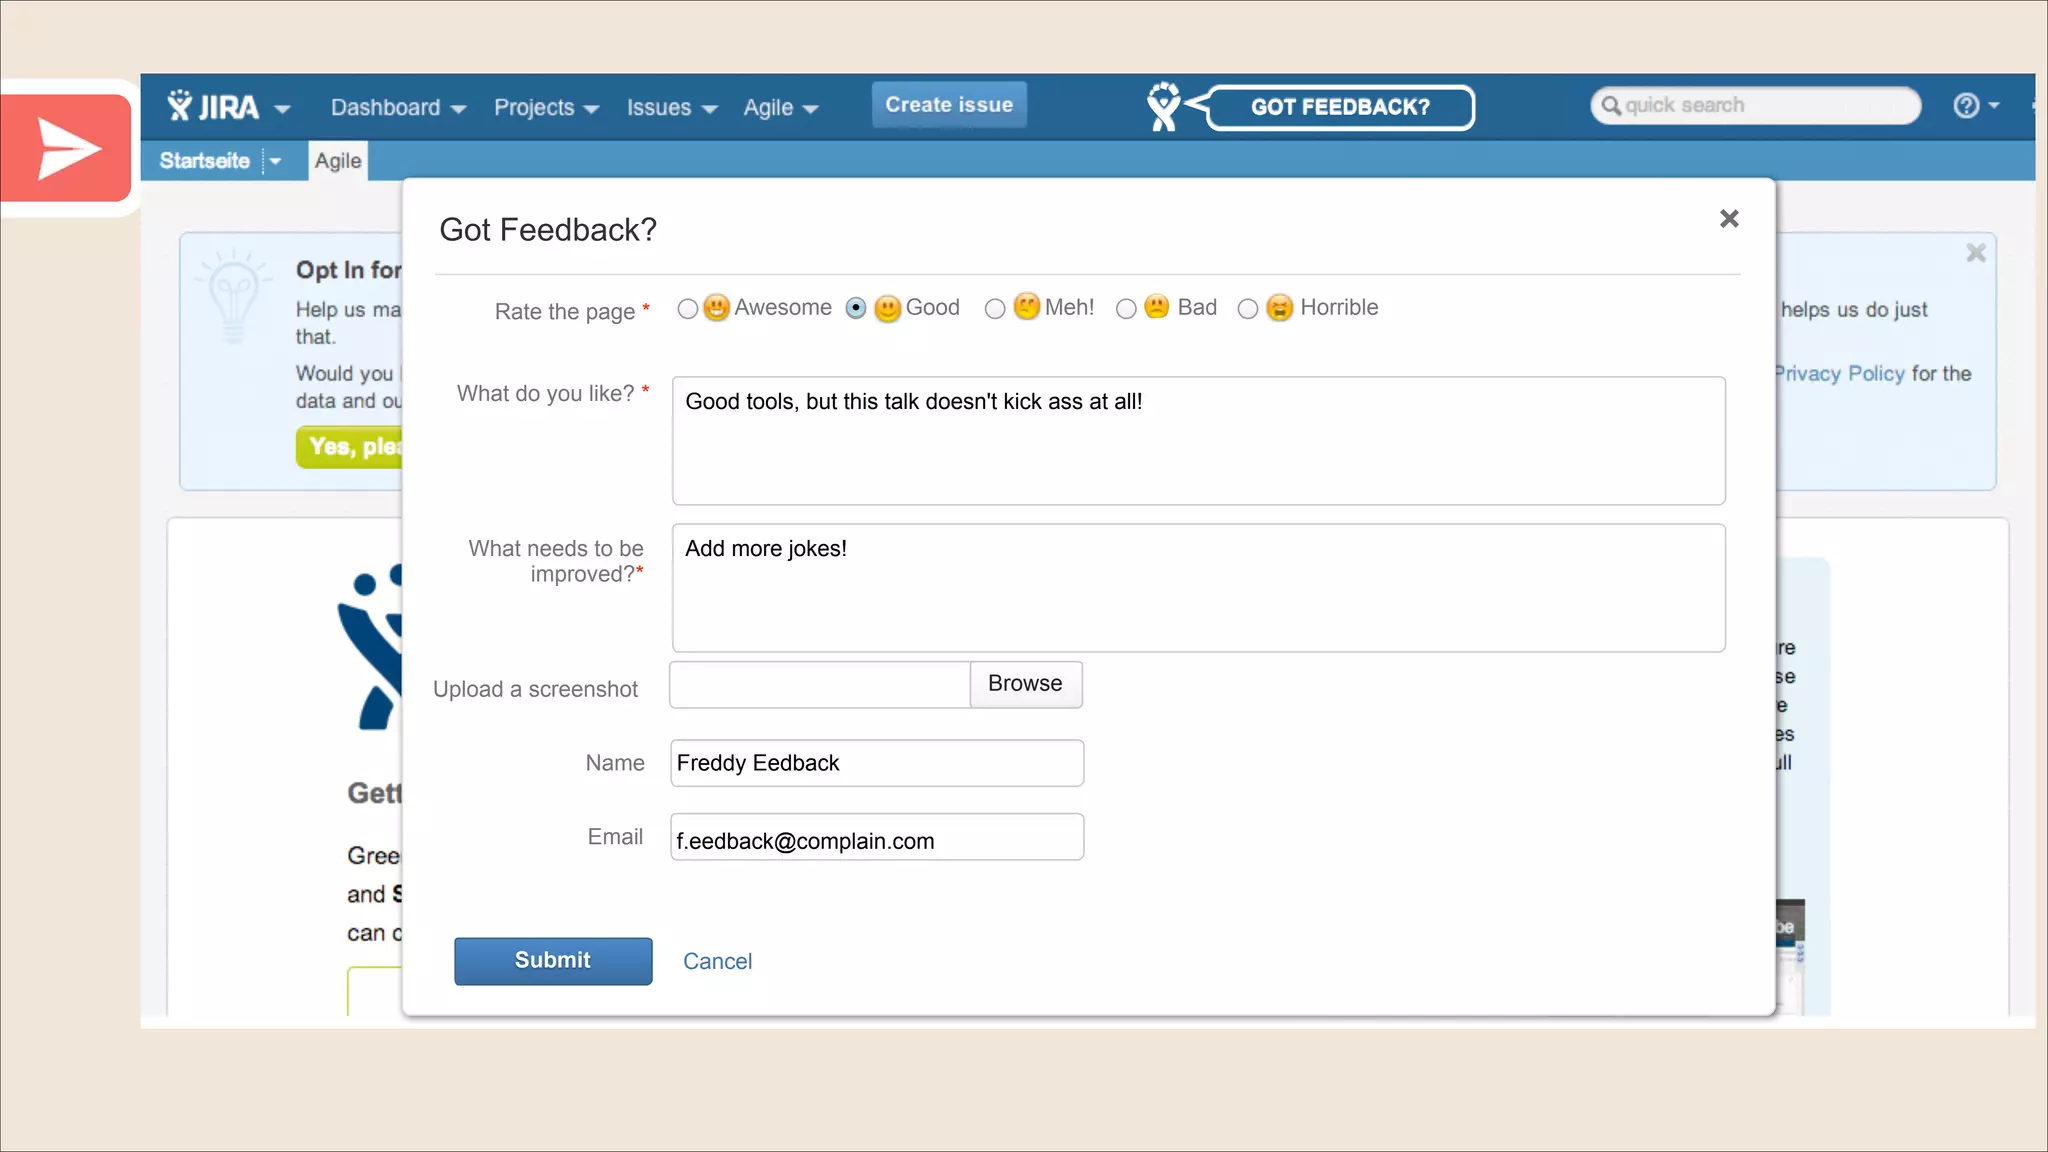Close the Got Feedback dialog
The height and width of the screenshot is (1152, 2048).
(1729, 219)
